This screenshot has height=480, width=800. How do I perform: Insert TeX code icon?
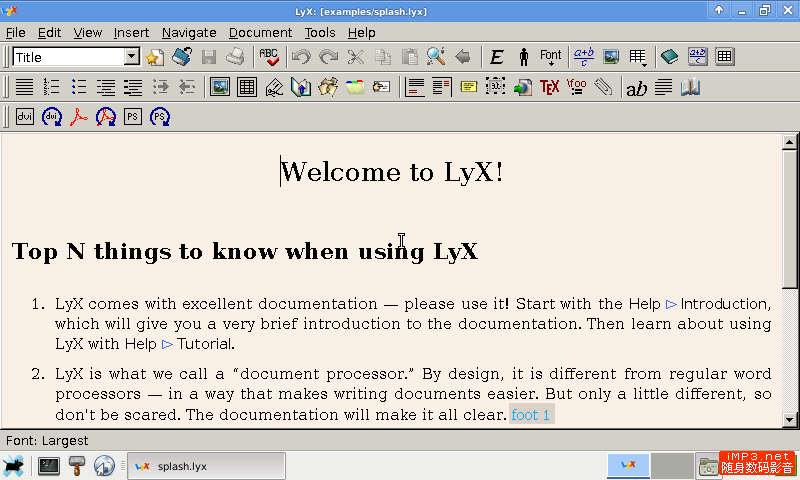pos(549,87)
